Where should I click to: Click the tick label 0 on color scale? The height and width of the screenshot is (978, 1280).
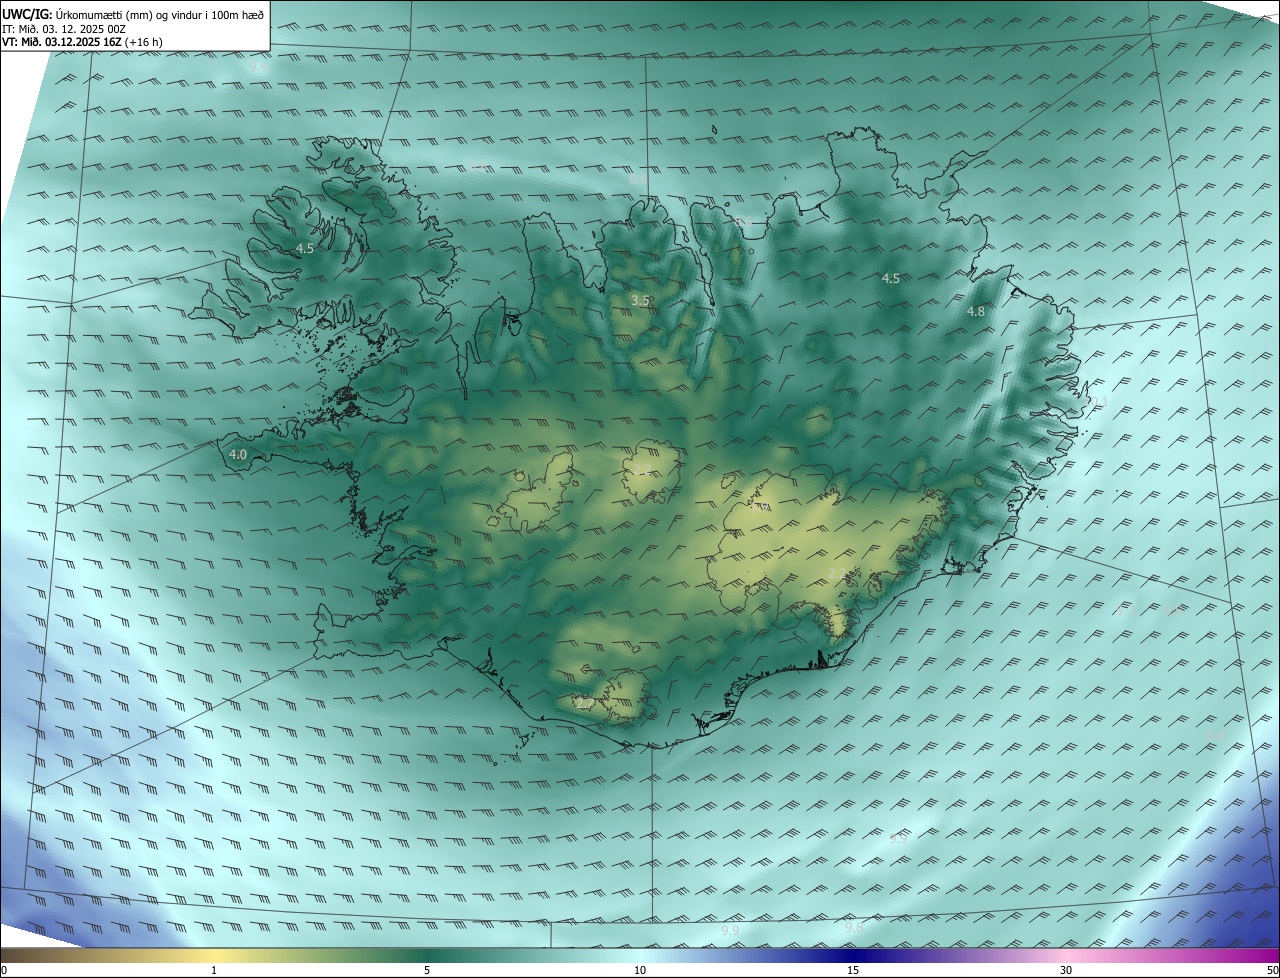point(4,970)
